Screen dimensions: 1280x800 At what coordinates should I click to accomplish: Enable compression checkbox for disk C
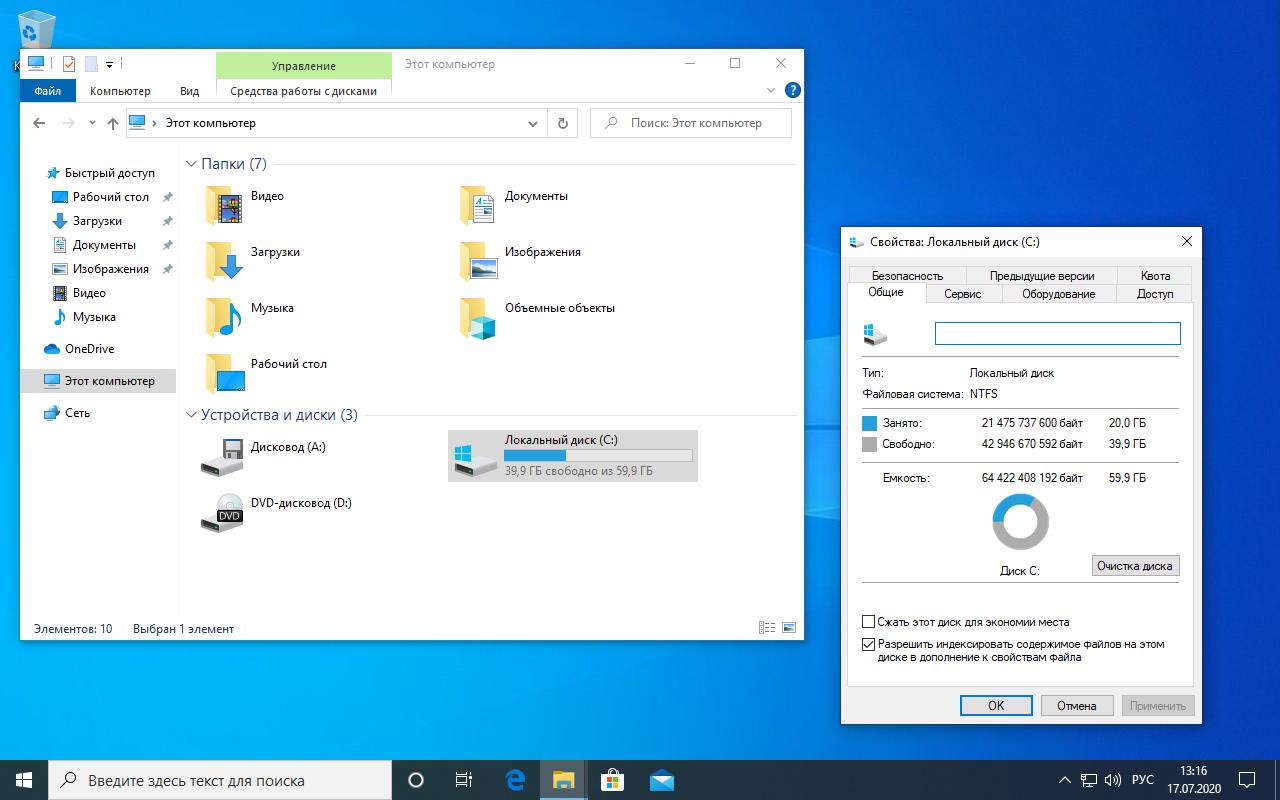(869, 621)
